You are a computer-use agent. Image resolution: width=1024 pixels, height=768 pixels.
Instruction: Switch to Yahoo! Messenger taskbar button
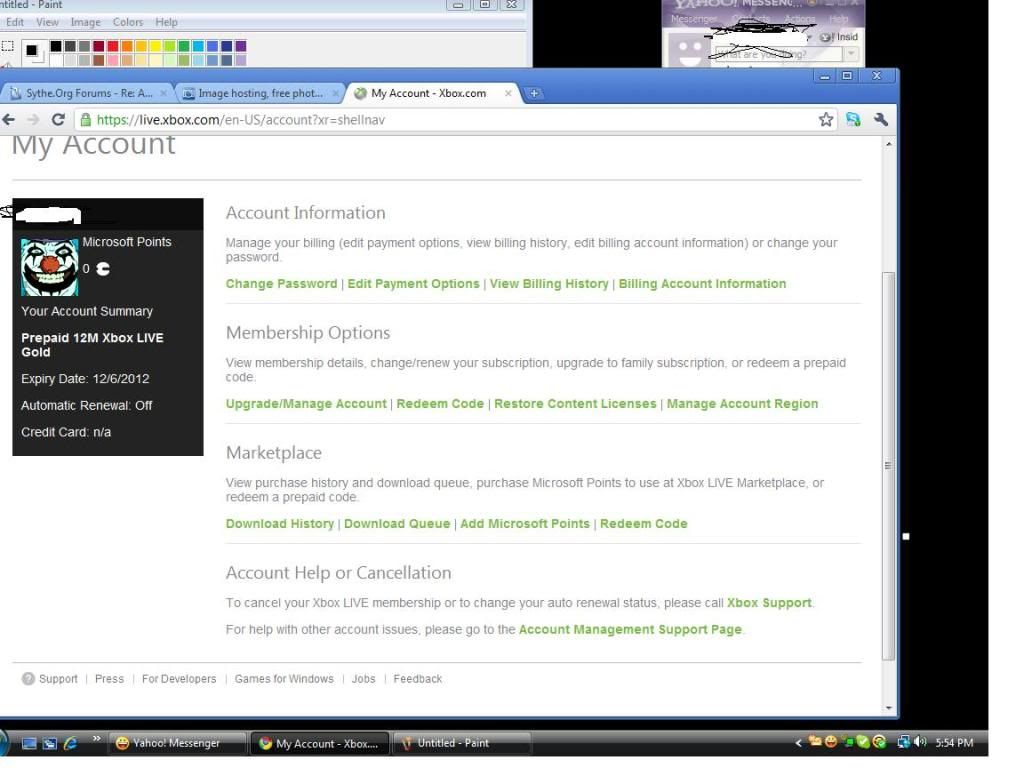[178, 743]
